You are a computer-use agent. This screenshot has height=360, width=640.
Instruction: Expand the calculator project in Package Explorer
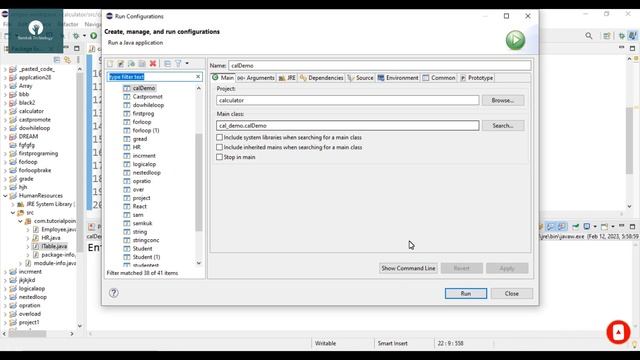[x=5, y=111]
